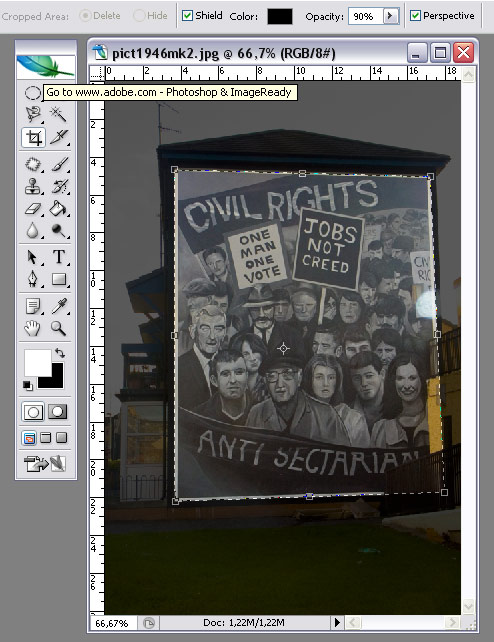The height and width of the screenshot is (642, 494).
Task: Click the Adobe Online feather banner
Action: tap(45, 67)
